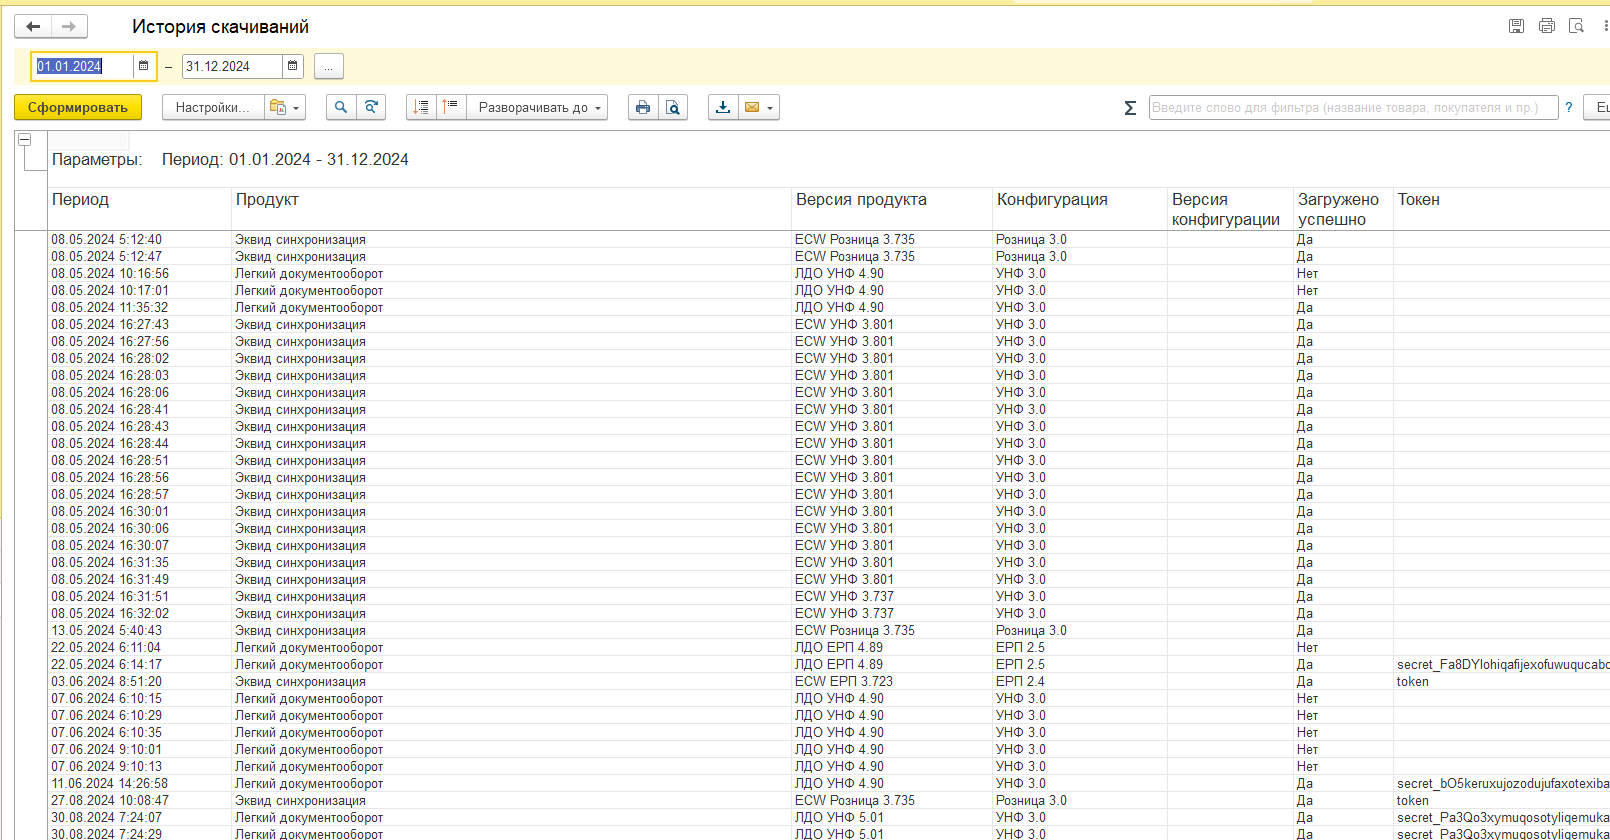
Task: Expand all groups using the toolbar icon
Action: pos(451,107)
